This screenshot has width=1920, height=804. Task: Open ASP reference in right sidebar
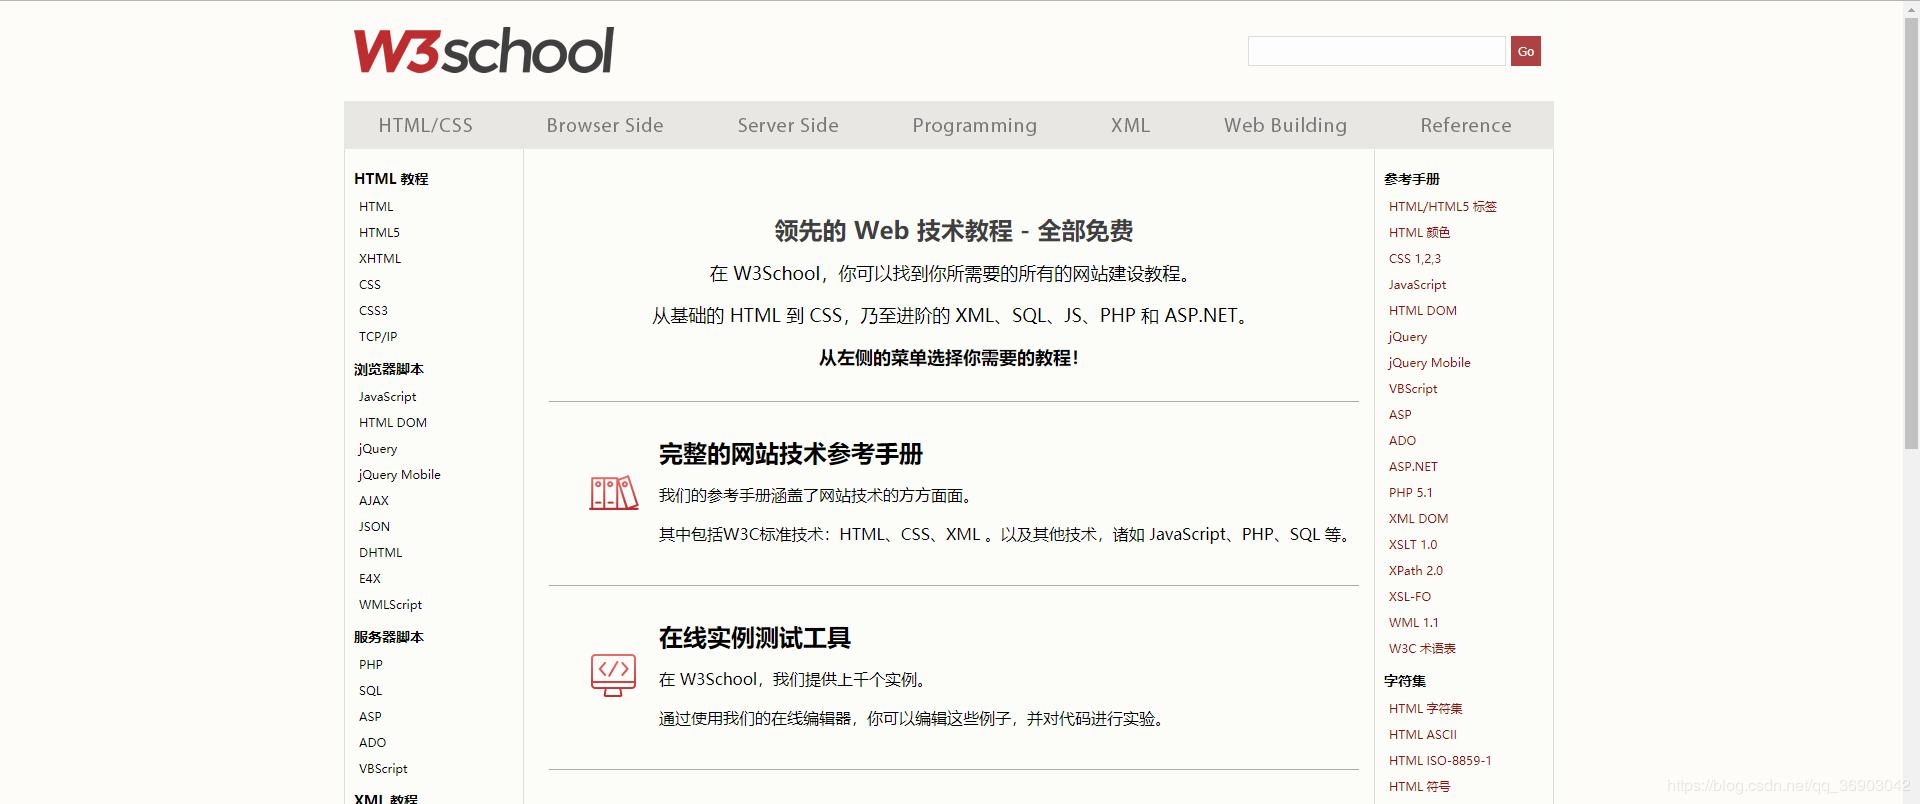pos(1400,415)
